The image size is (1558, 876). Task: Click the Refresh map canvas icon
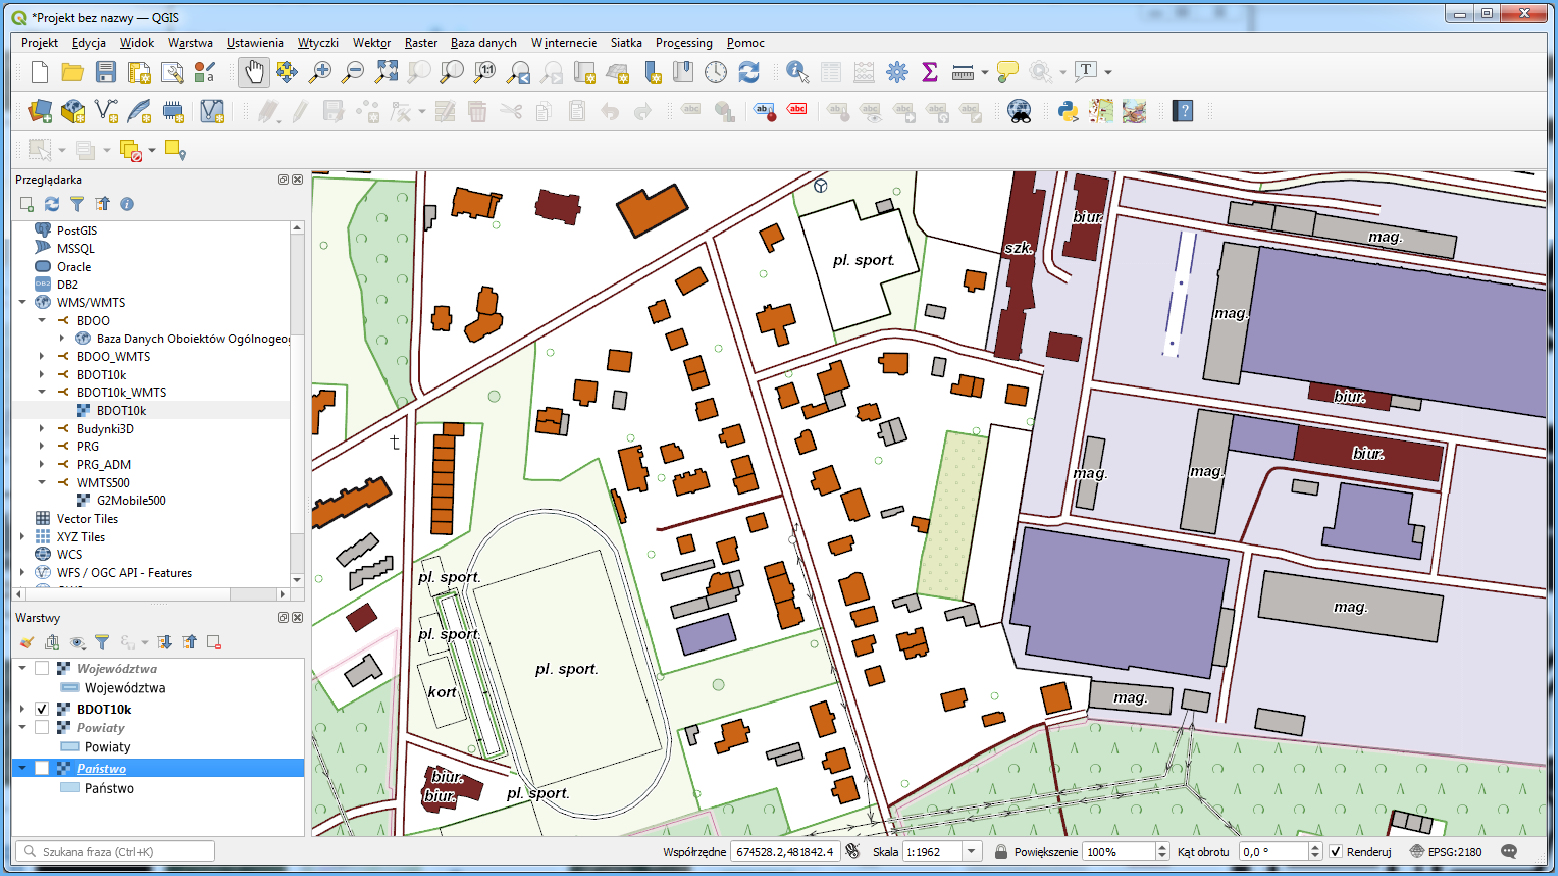(749, 72)
